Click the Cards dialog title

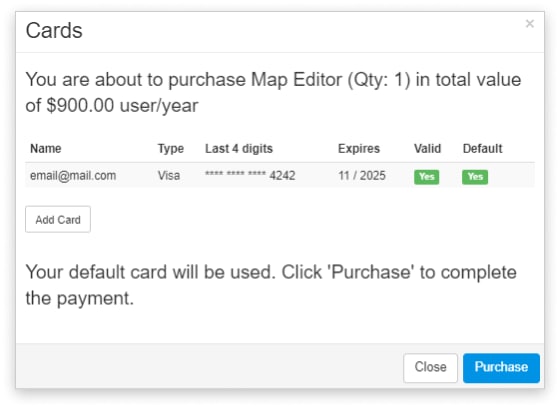click(x=54, y=30)
